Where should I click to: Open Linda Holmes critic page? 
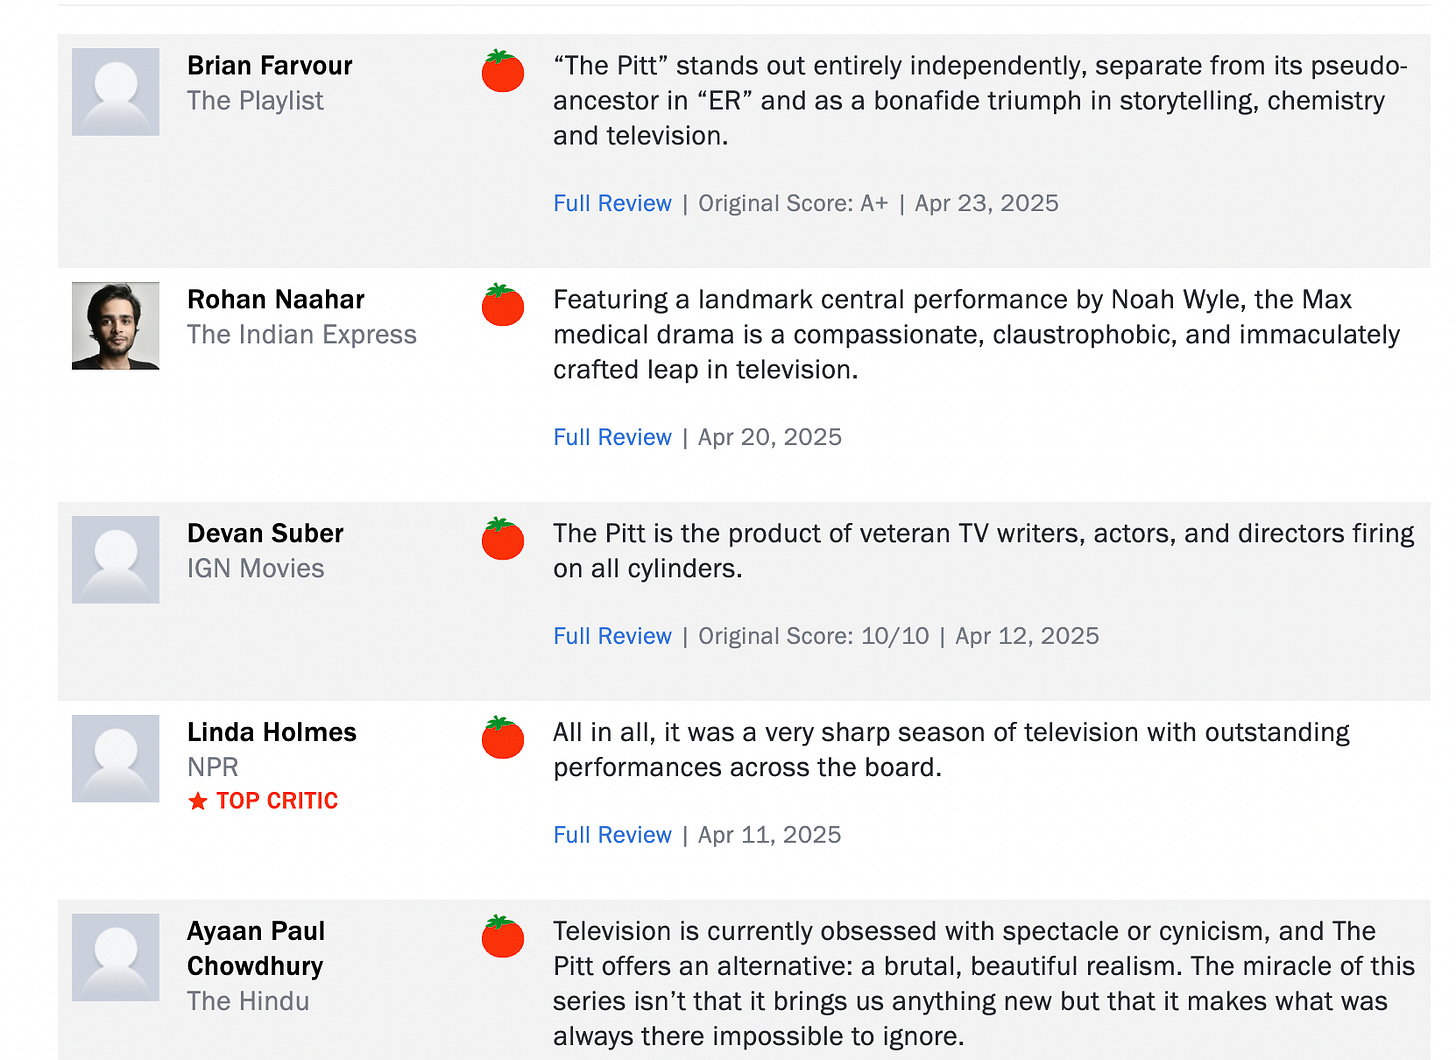(x=272, y=732)
